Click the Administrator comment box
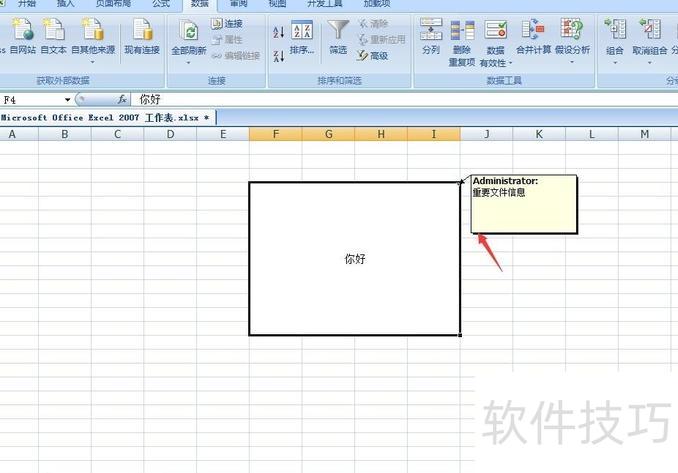 click(x=524, y=204)
